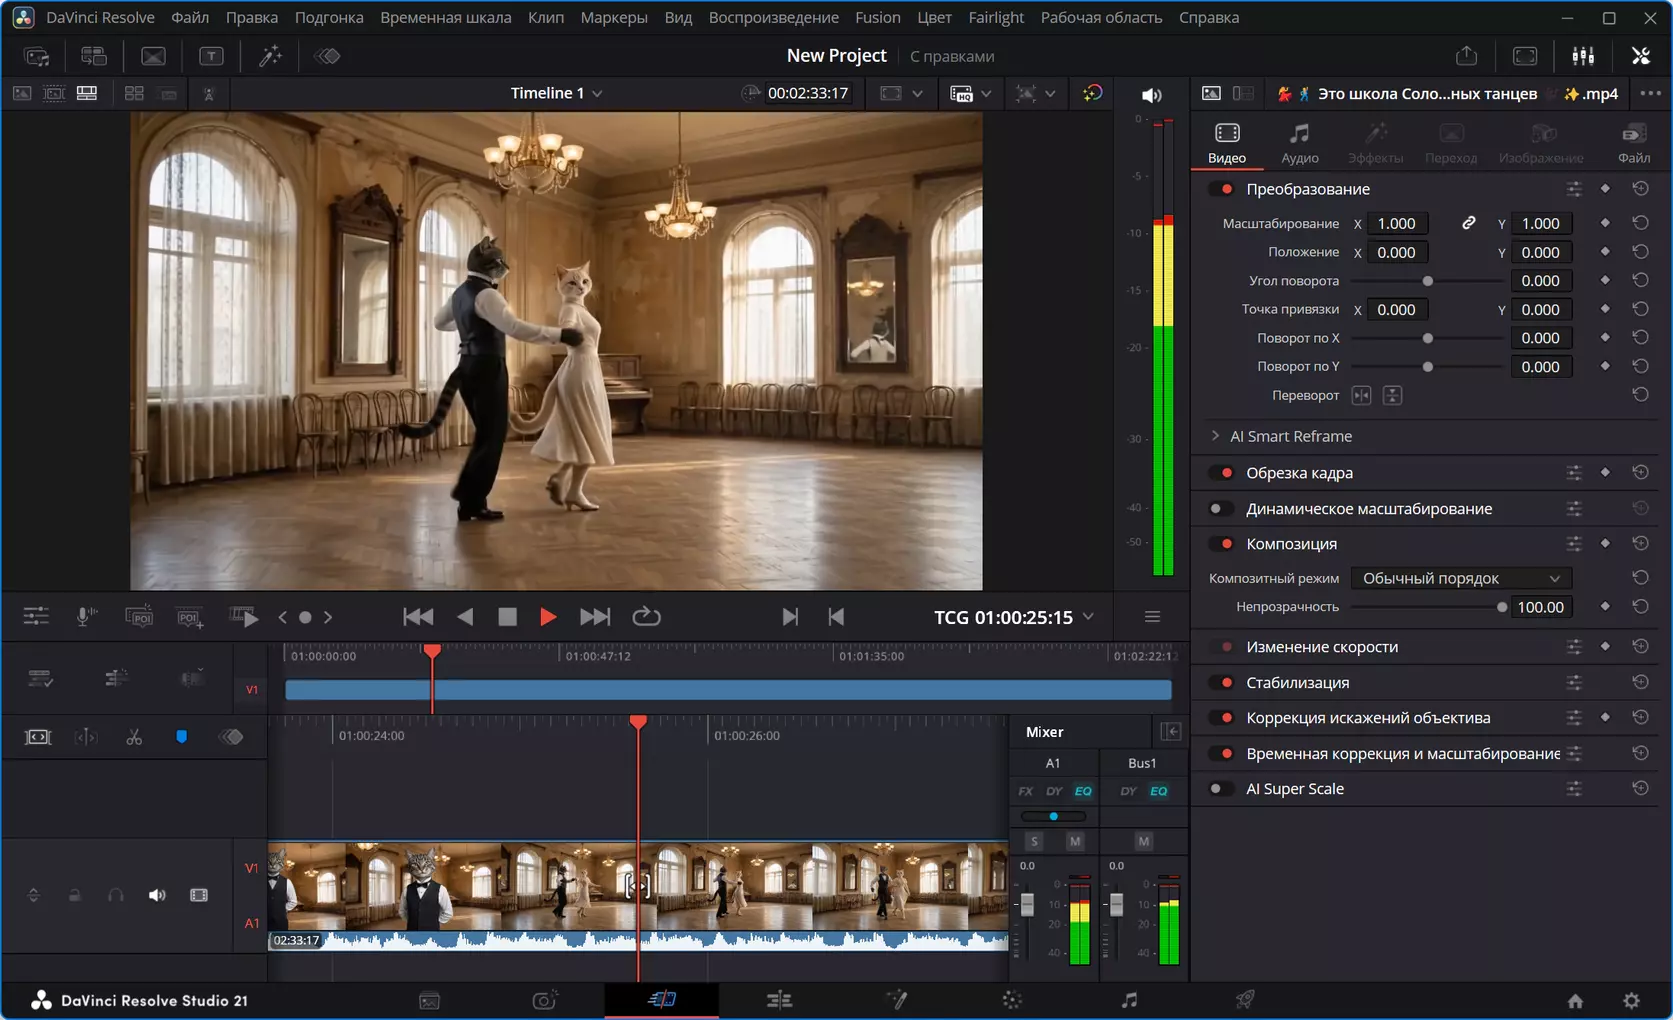Image resolution: width=1673 pixels, height=1020 pixels.
Task: Mute Bus1 with its M button
Action: pyautogui.click(x=1143, y=841)
